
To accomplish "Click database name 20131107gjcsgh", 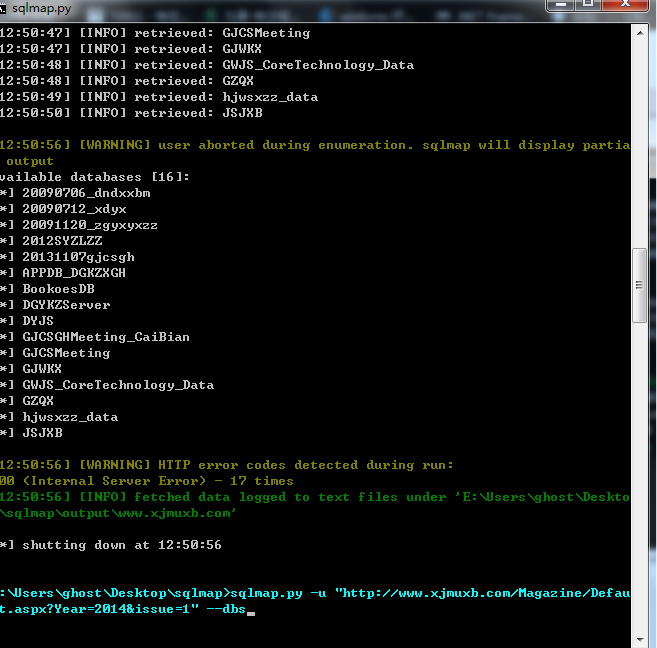I will click(78, 257).
